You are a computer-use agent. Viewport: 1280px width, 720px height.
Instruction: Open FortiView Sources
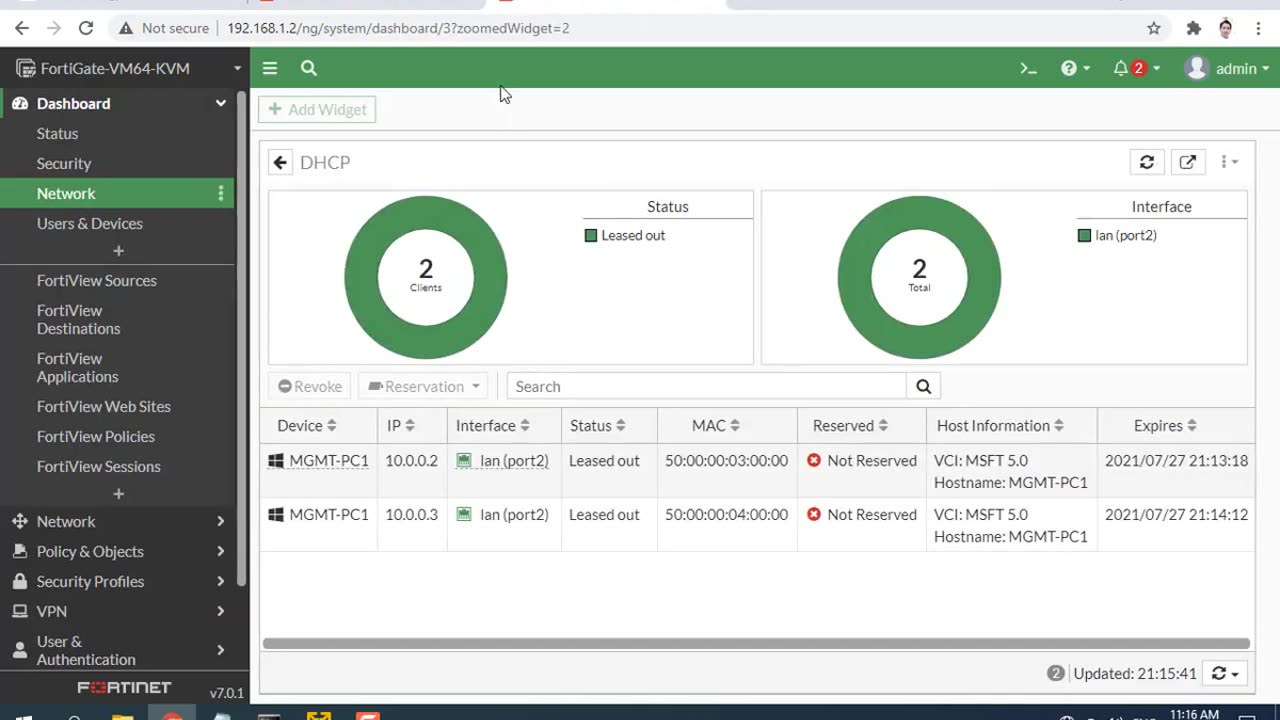97,281
